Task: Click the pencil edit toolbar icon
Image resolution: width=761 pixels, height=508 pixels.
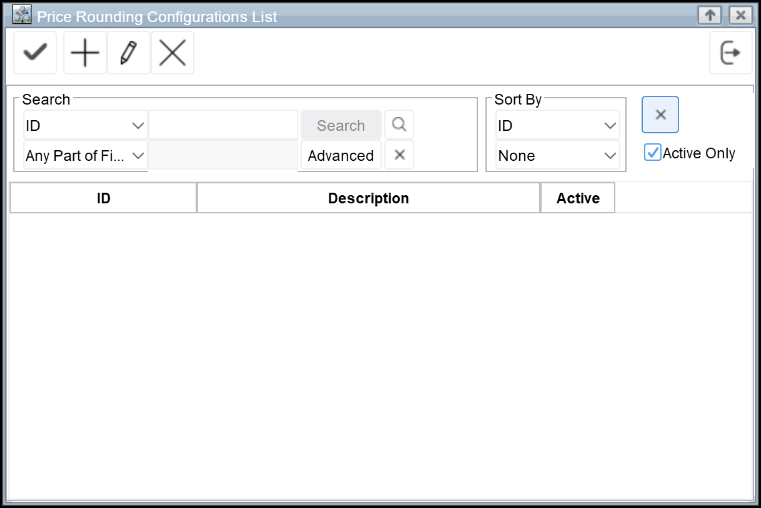Action: 129,53
